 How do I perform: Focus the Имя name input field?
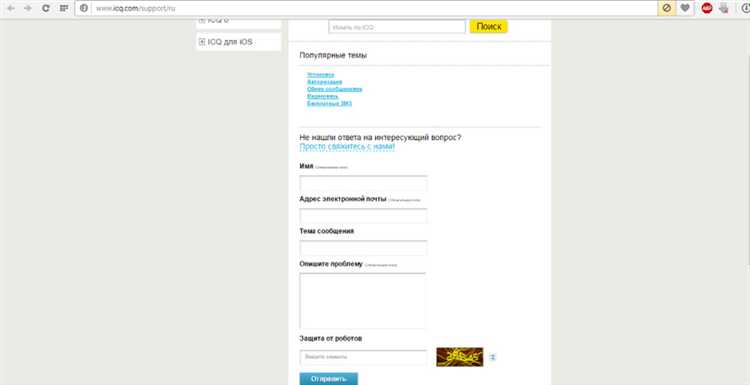[x=363, y=184]
